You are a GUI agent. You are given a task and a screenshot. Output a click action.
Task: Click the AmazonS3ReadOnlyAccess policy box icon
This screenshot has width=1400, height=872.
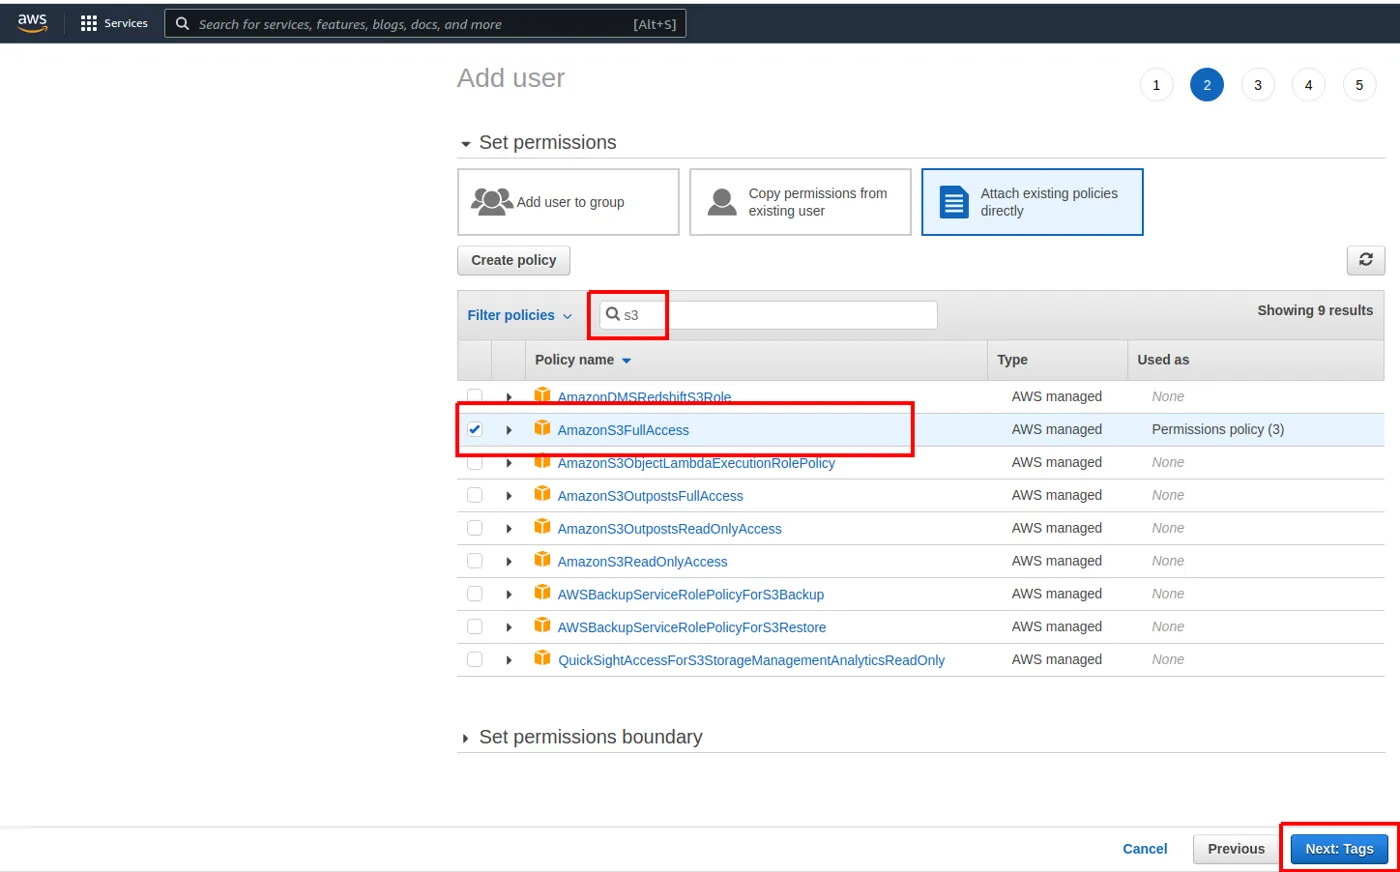click(x=542, y=560)
